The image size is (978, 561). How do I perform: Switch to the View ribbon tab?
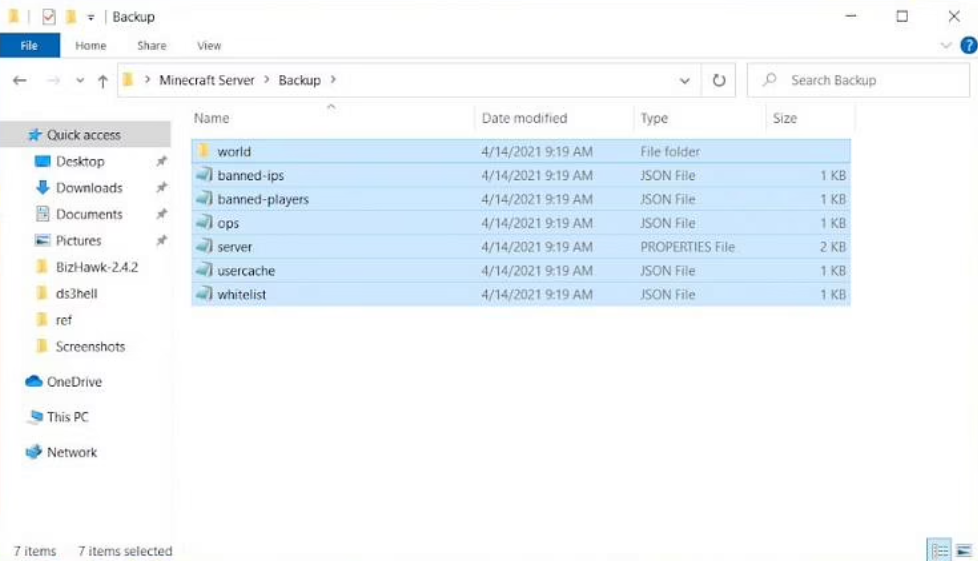pyautogui.click(x=209, y=45)
